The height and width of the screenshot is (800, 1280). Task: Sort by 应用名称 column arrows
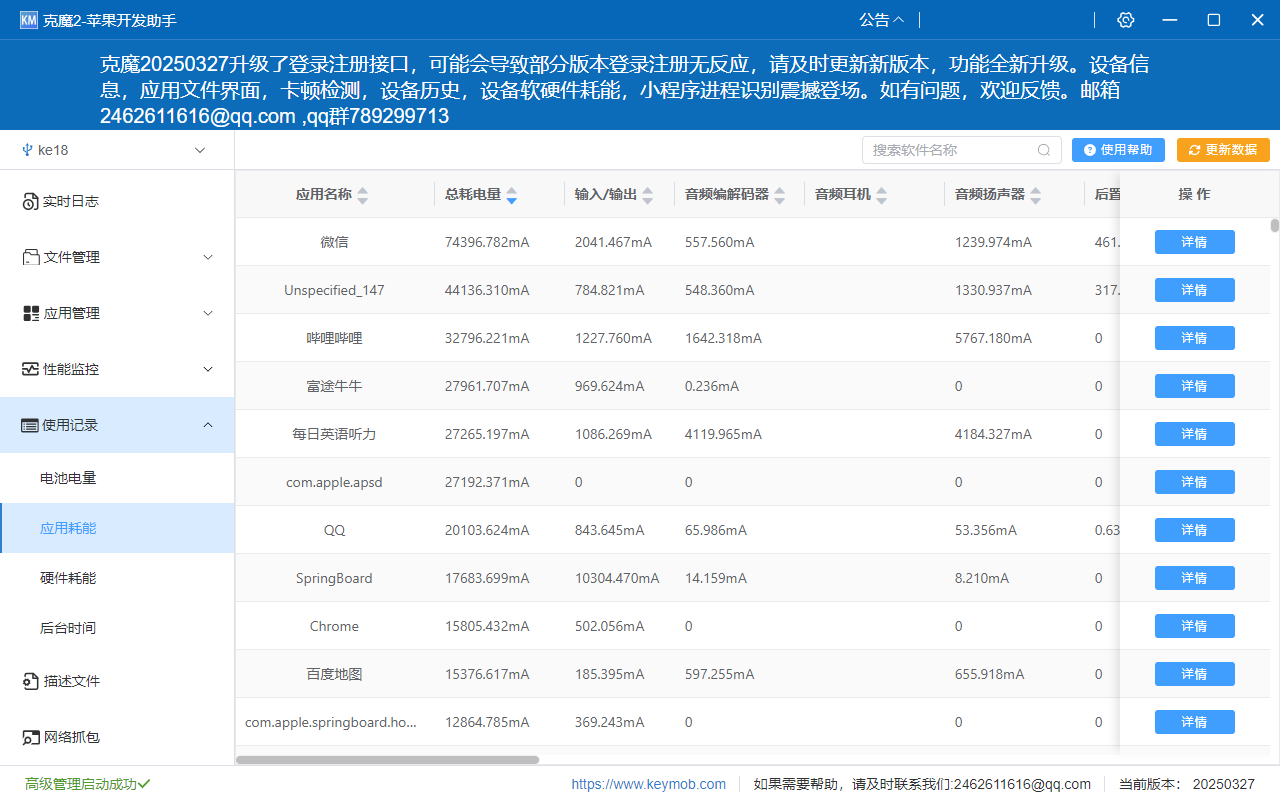362,195
